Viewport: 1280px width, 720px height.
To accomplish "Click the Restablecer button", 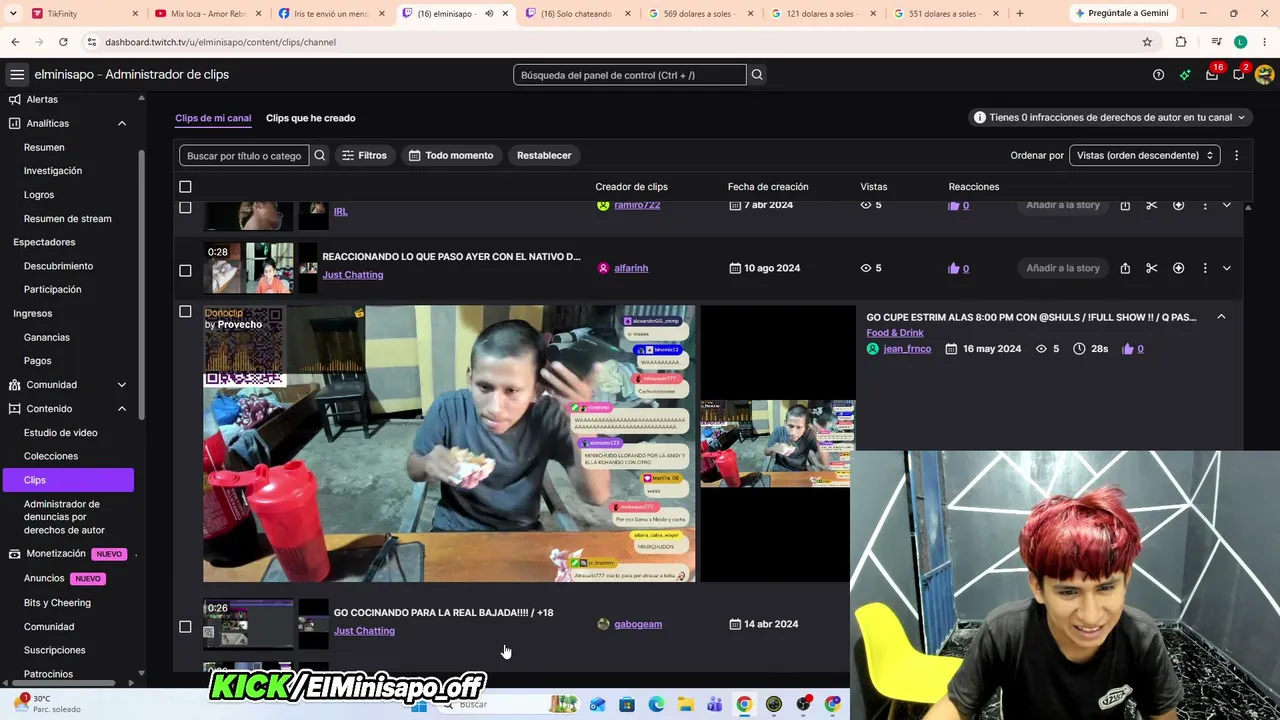I will click(x=544, y=155).
